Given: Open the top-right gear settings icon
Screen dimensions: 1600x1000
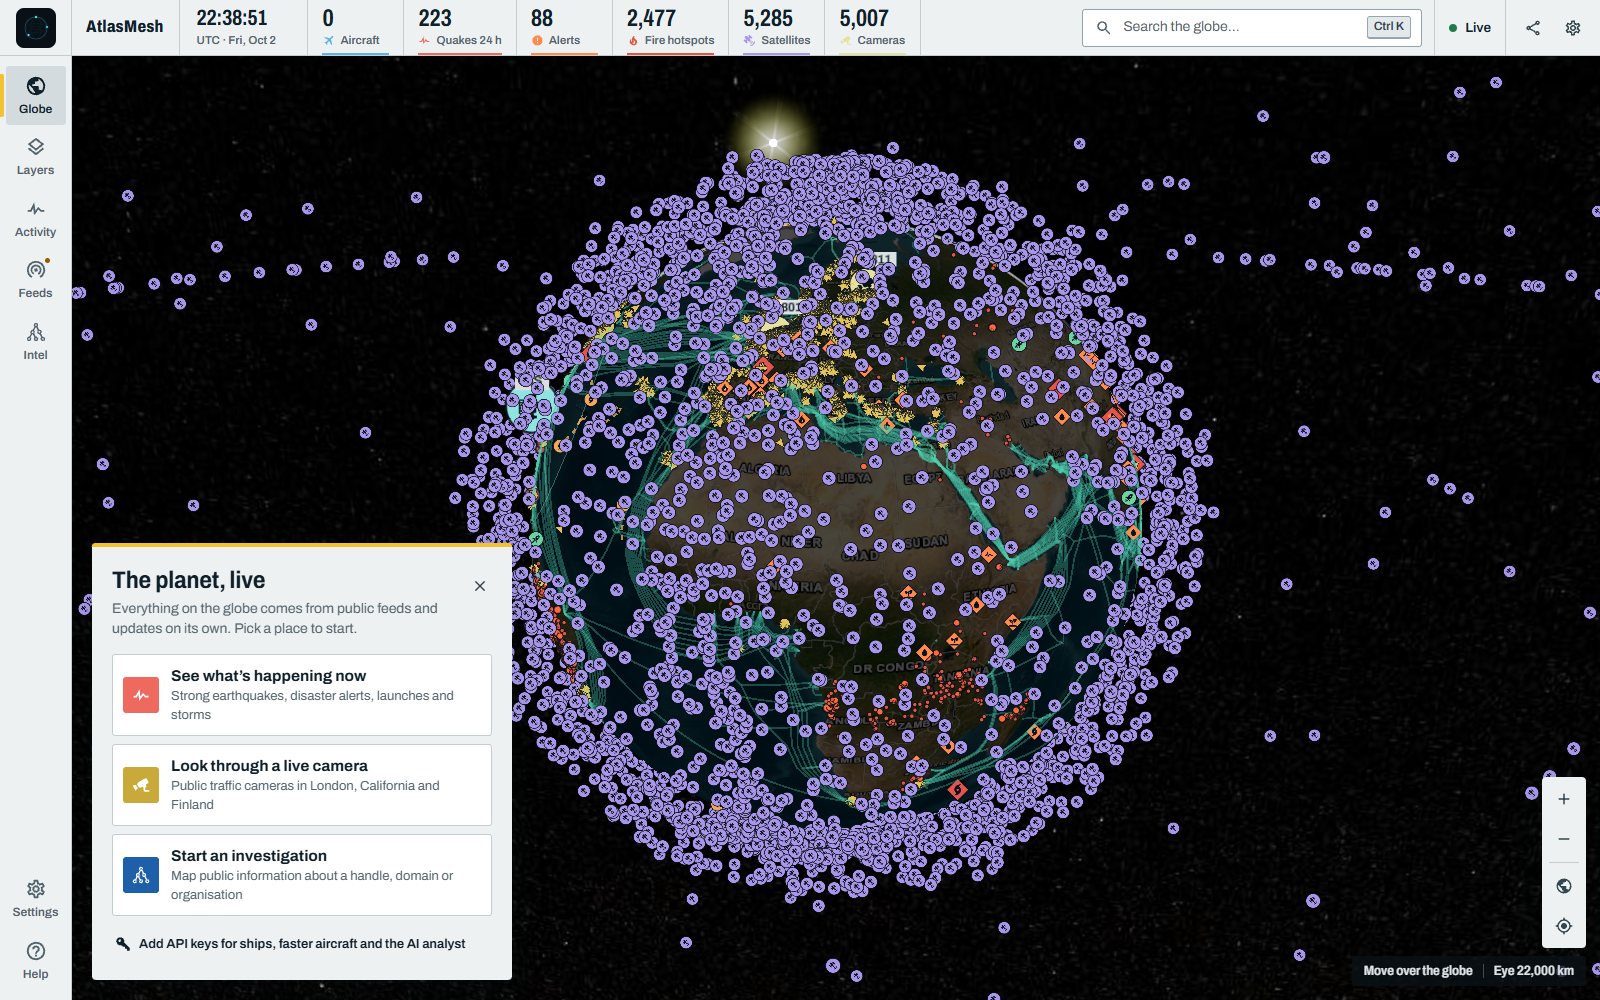Looking at the screenshot, I should [x=1573, y=27].
